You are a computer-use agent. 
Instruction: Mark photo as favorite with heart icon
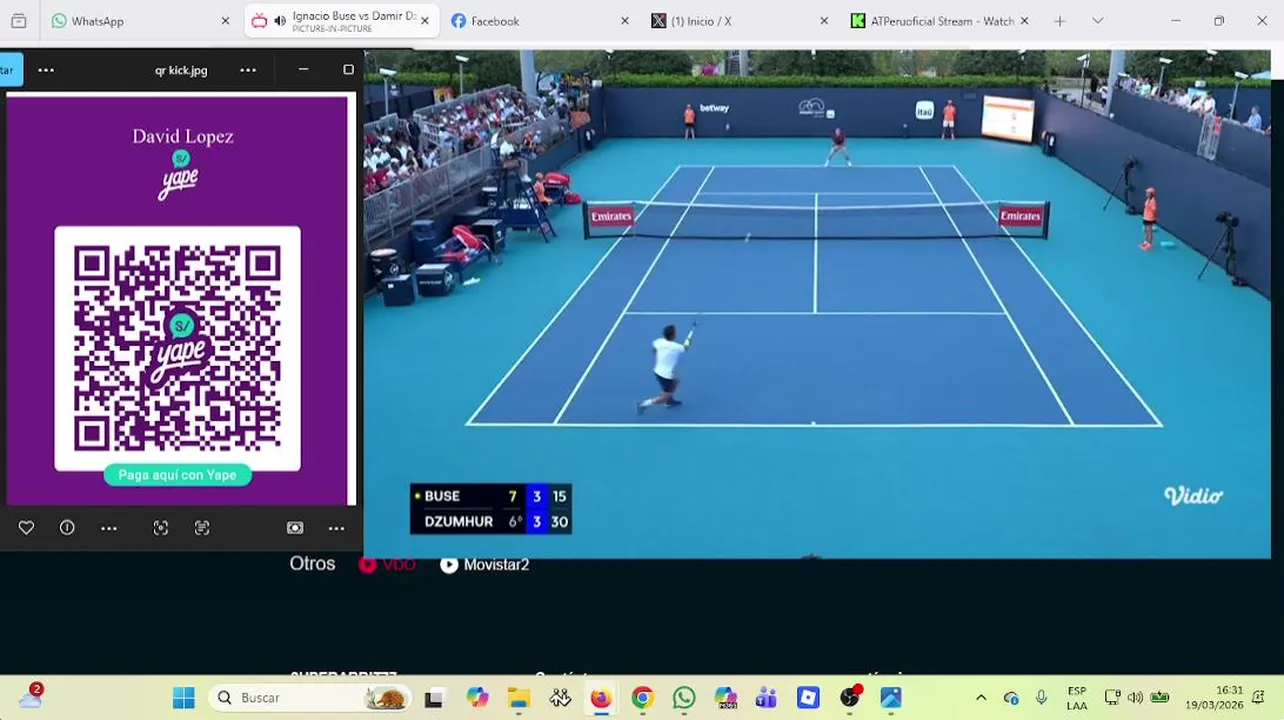click(x=26, y=528)
